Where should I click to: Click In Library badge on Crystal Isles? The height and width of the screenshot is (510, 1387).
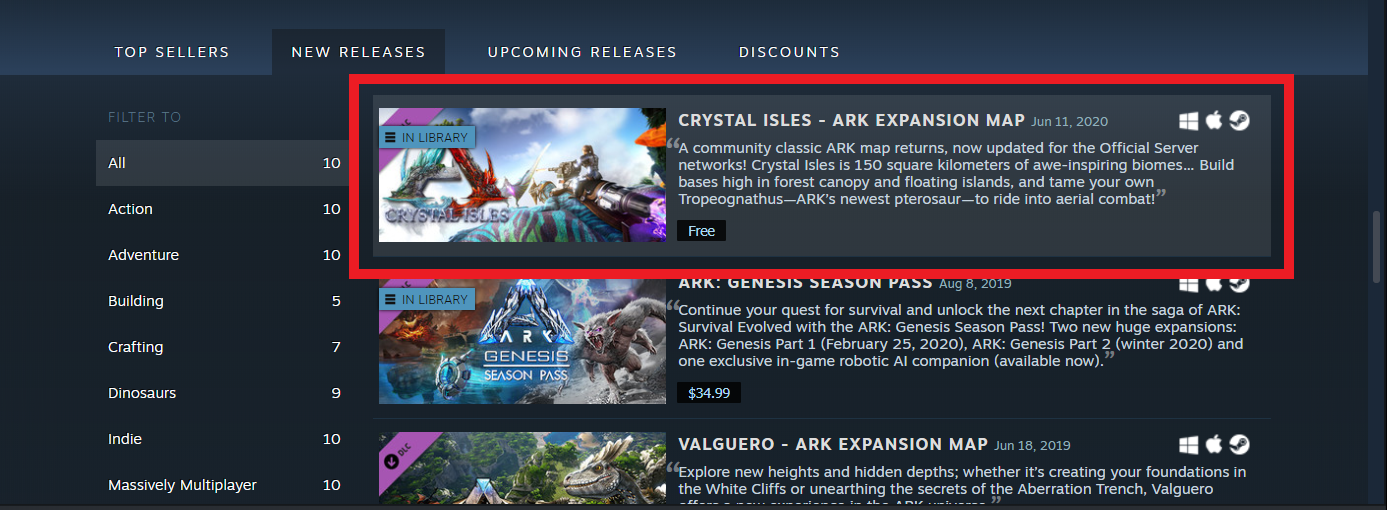[427, 136]
